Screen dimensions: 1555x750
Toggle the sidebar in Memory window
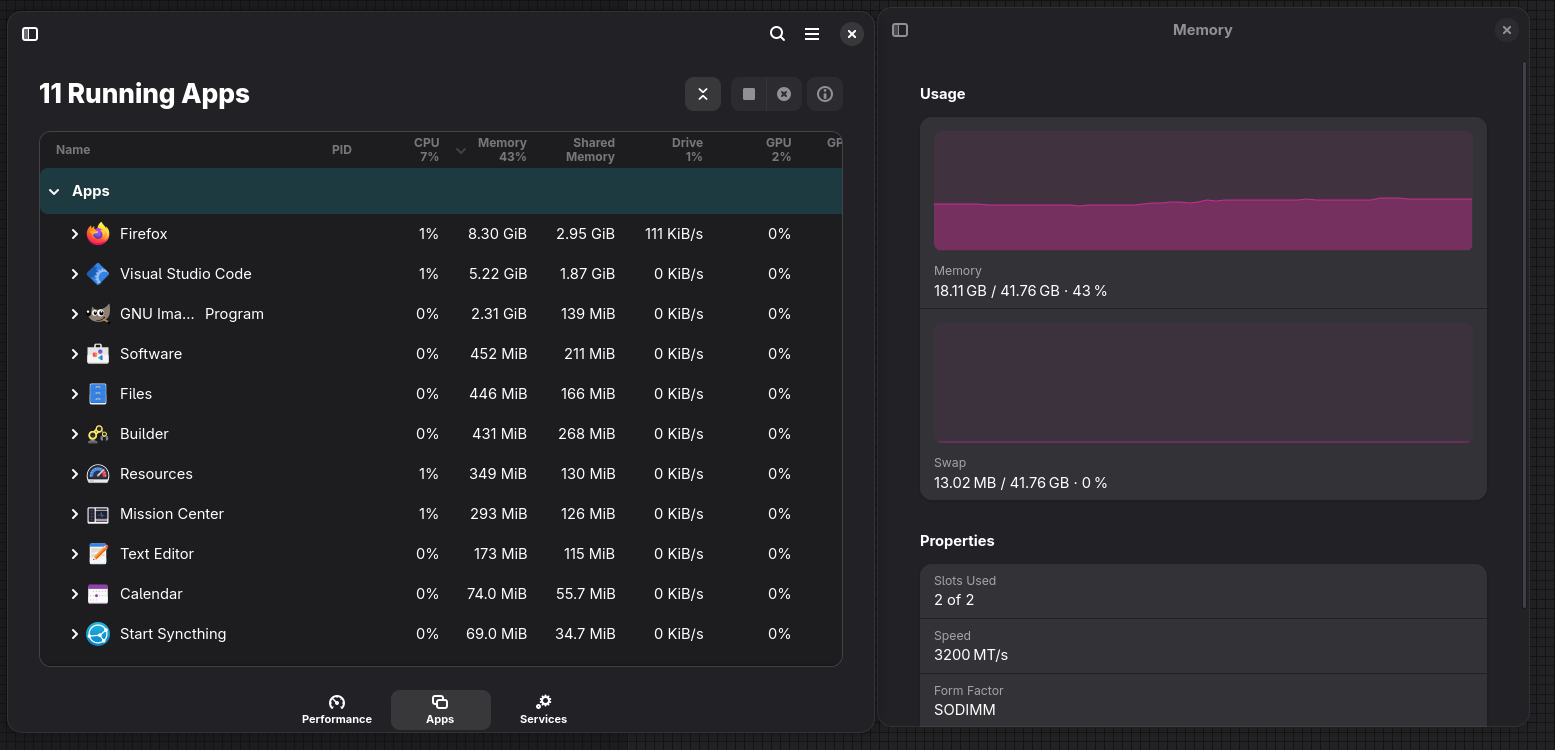pos(900,30)
